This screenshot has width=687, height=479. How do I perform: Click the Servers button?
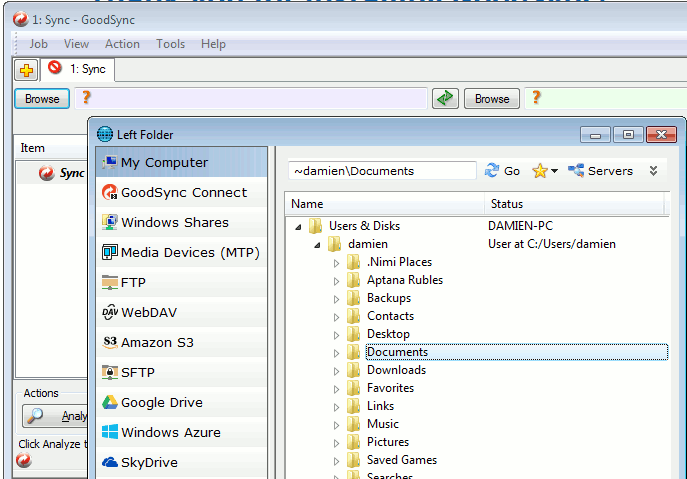click(600, 171)
